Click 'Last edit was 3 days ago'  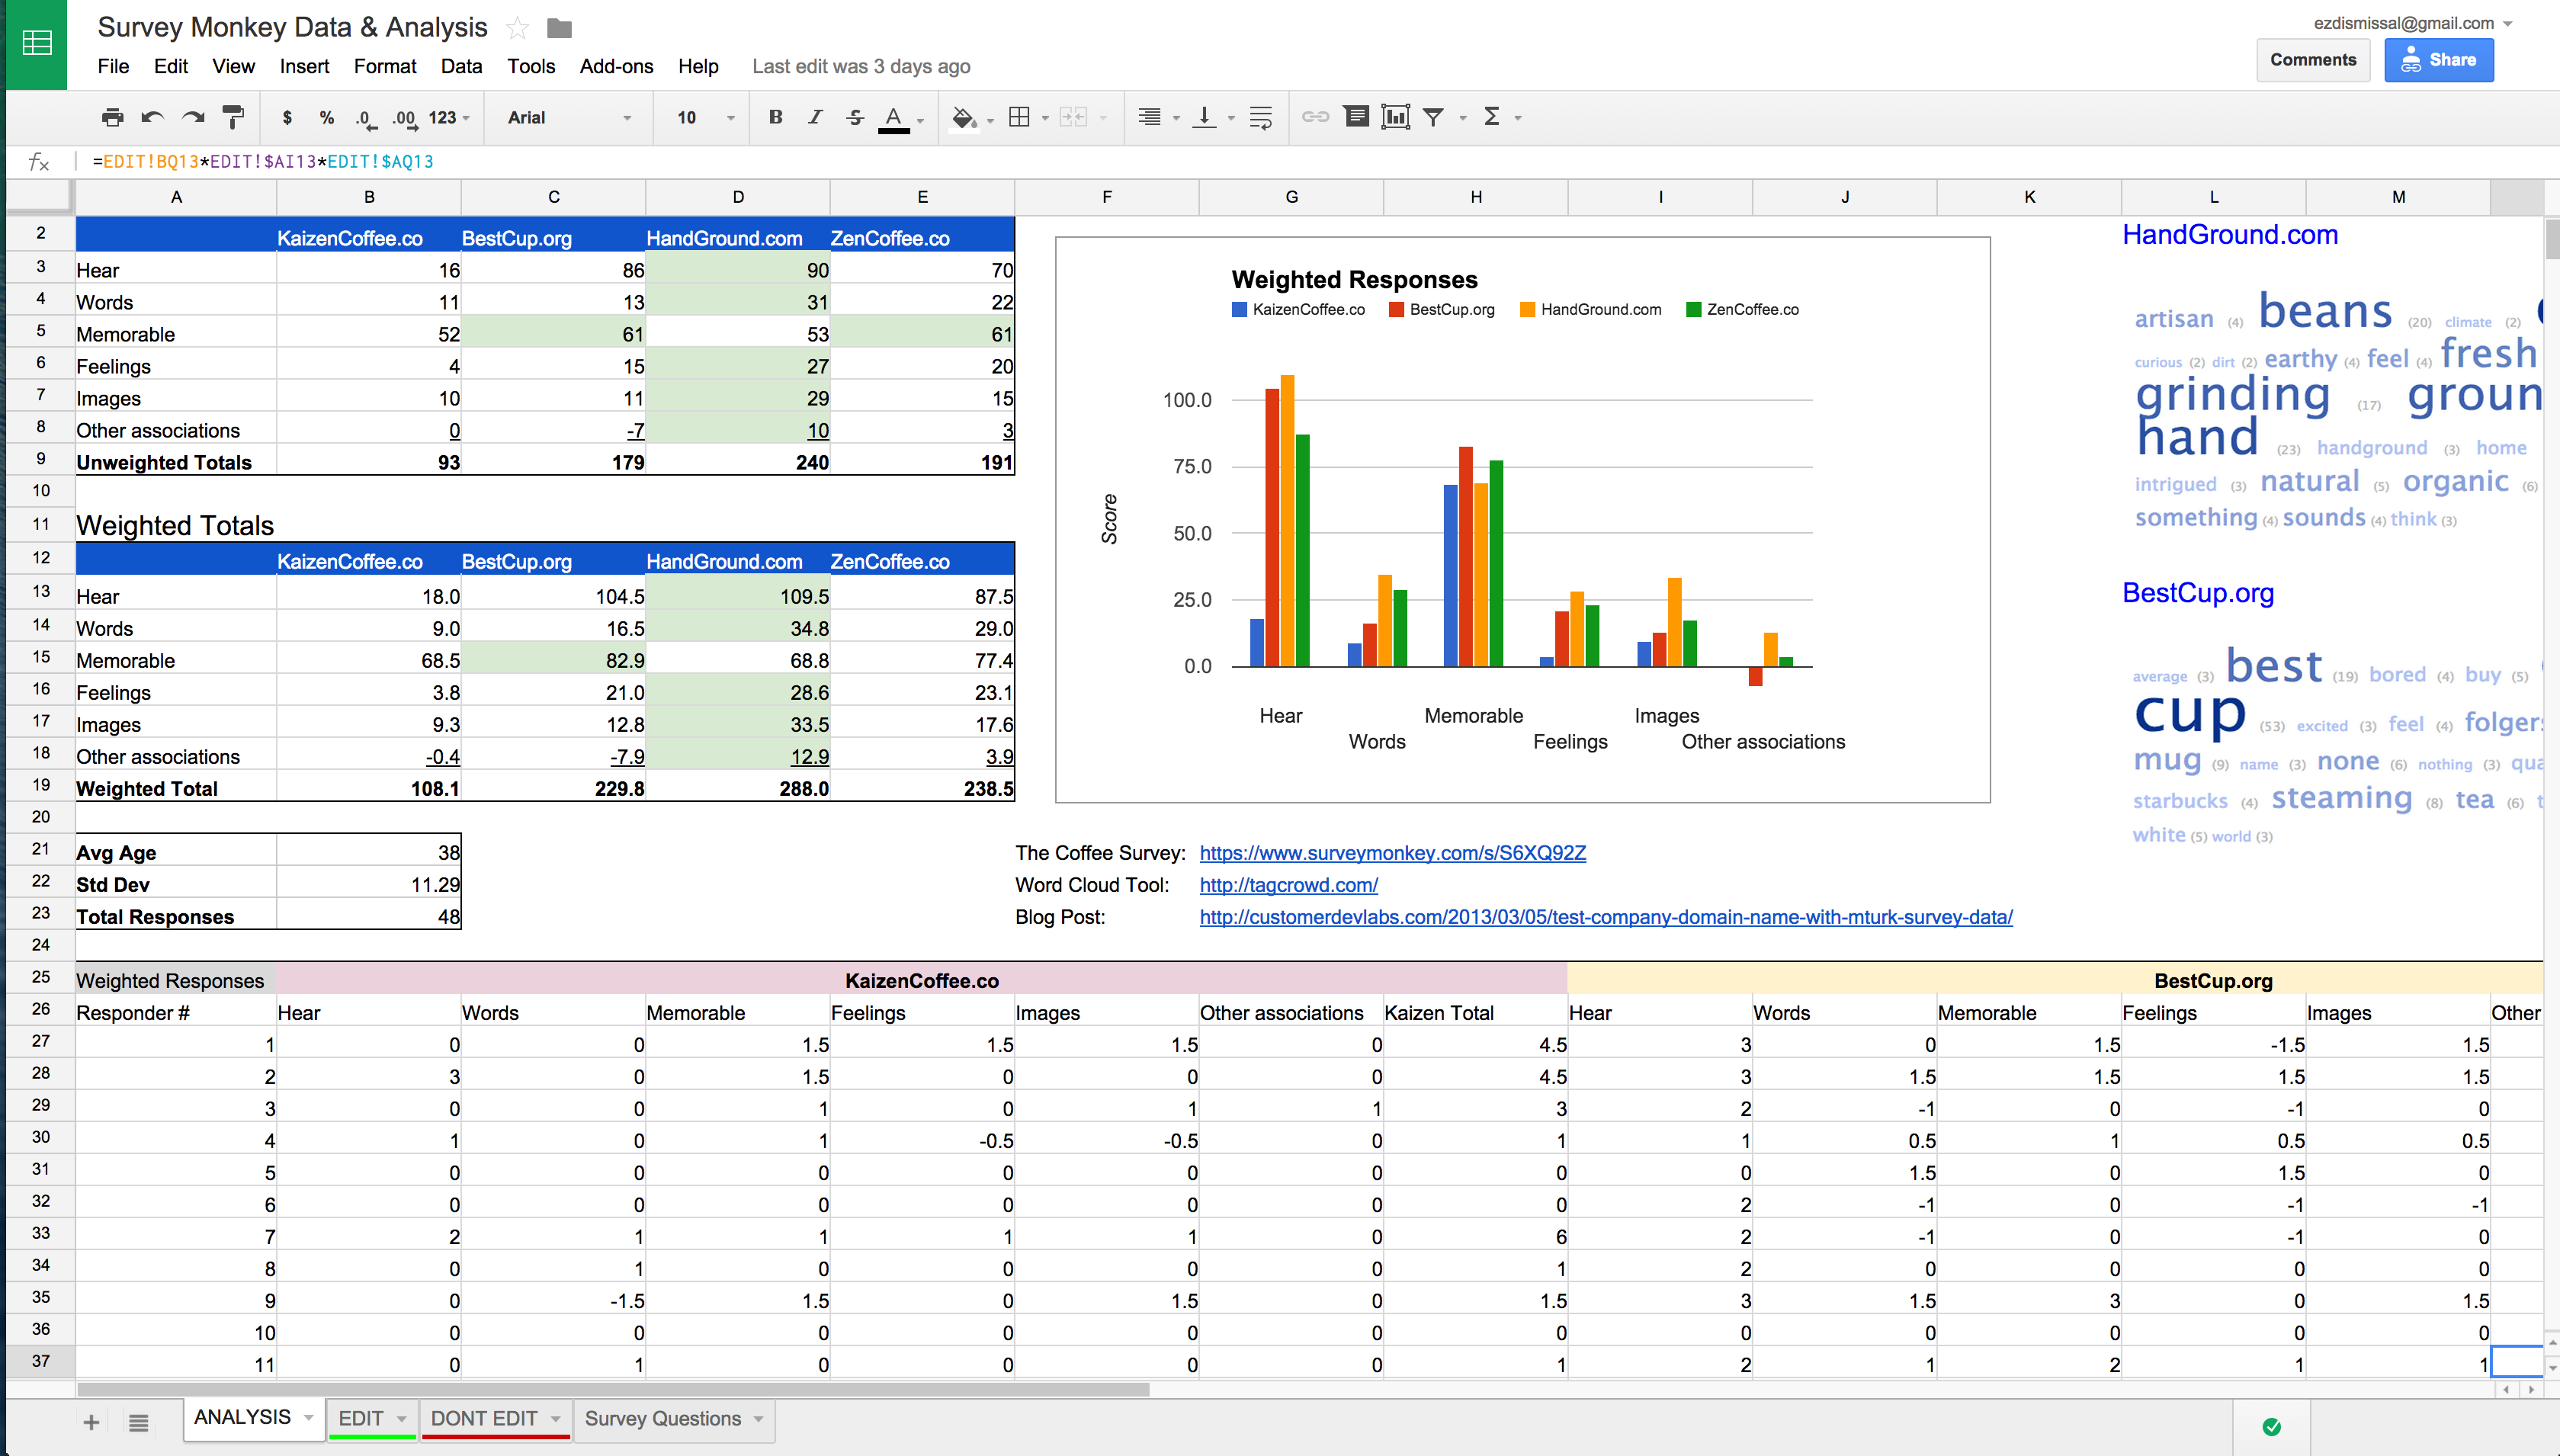[861, 66]
